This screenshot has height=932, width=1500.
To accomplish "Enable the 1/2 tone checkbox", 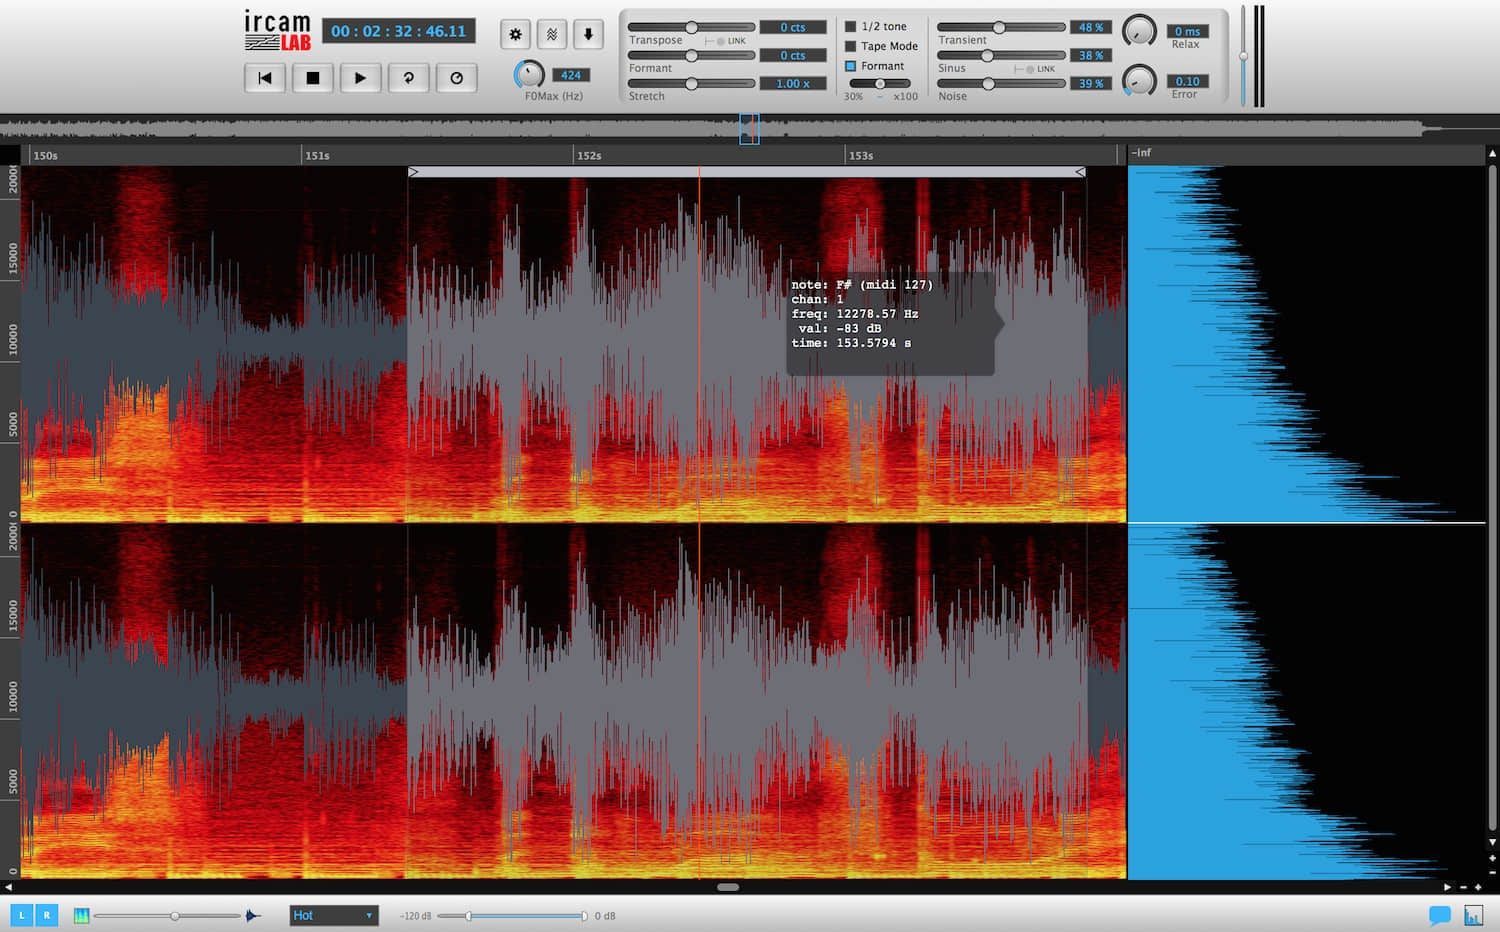I will click(851, 27).
